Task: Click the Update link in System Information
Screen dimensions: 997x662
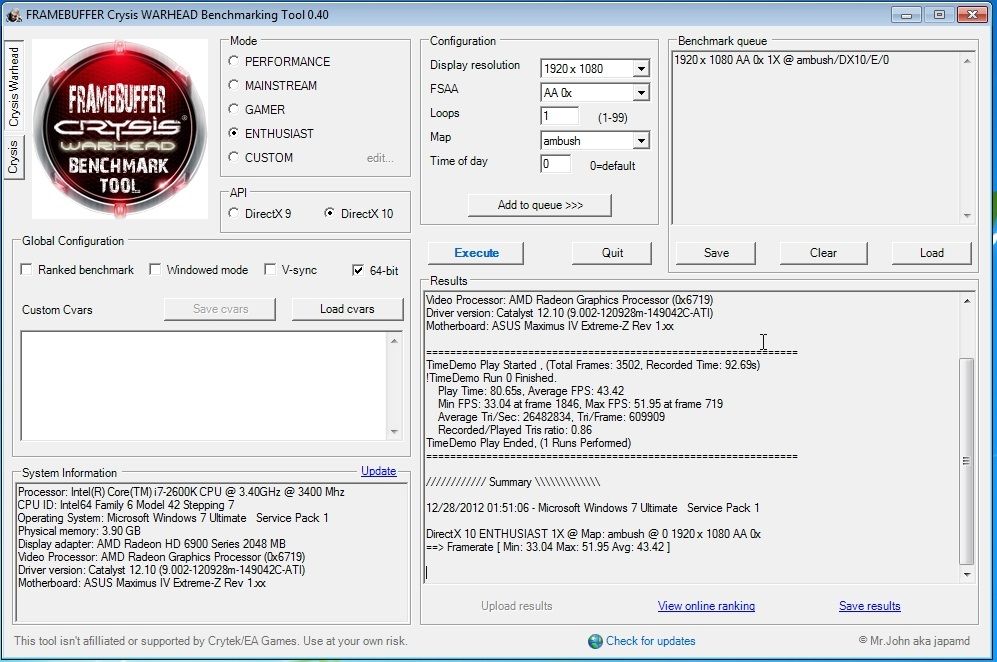Action: [x=378, y=471]
